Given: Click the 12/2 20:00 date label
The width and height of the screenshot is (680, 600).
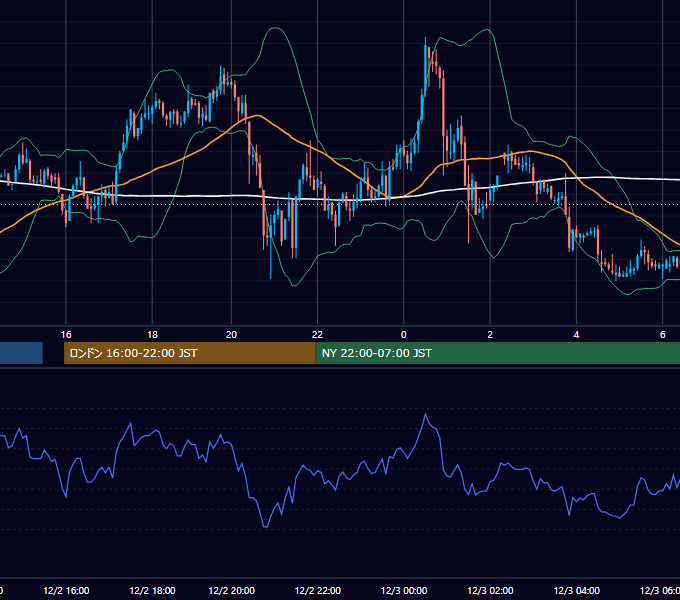Looking at the screenshot, I should pos(232,590).
